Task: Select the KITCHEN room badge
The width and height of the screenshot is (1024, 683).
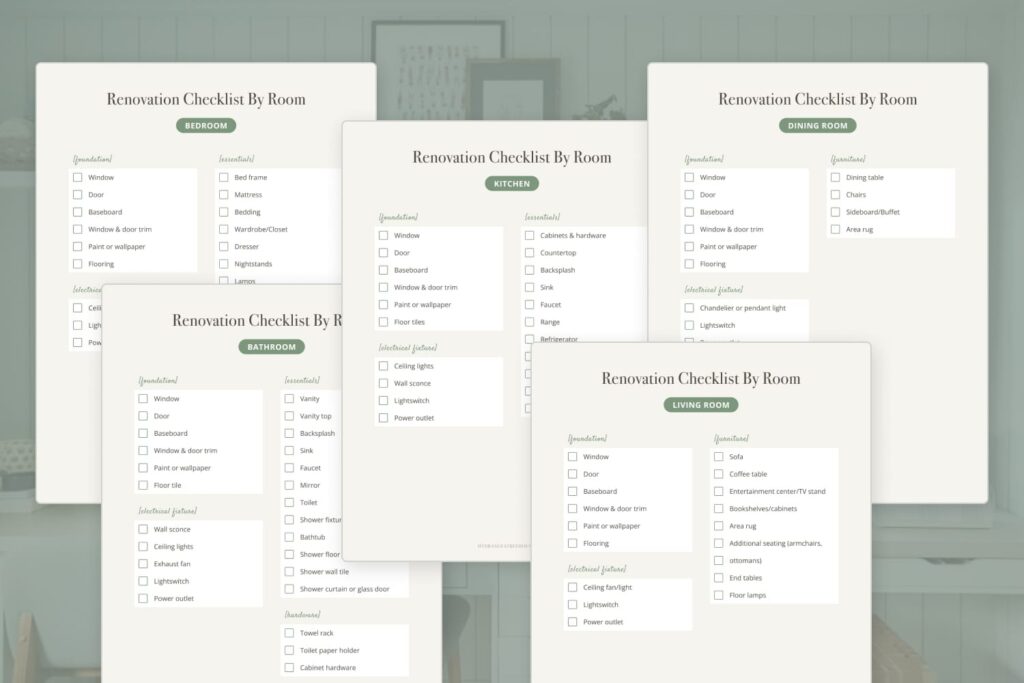Action: pos(511,183)
